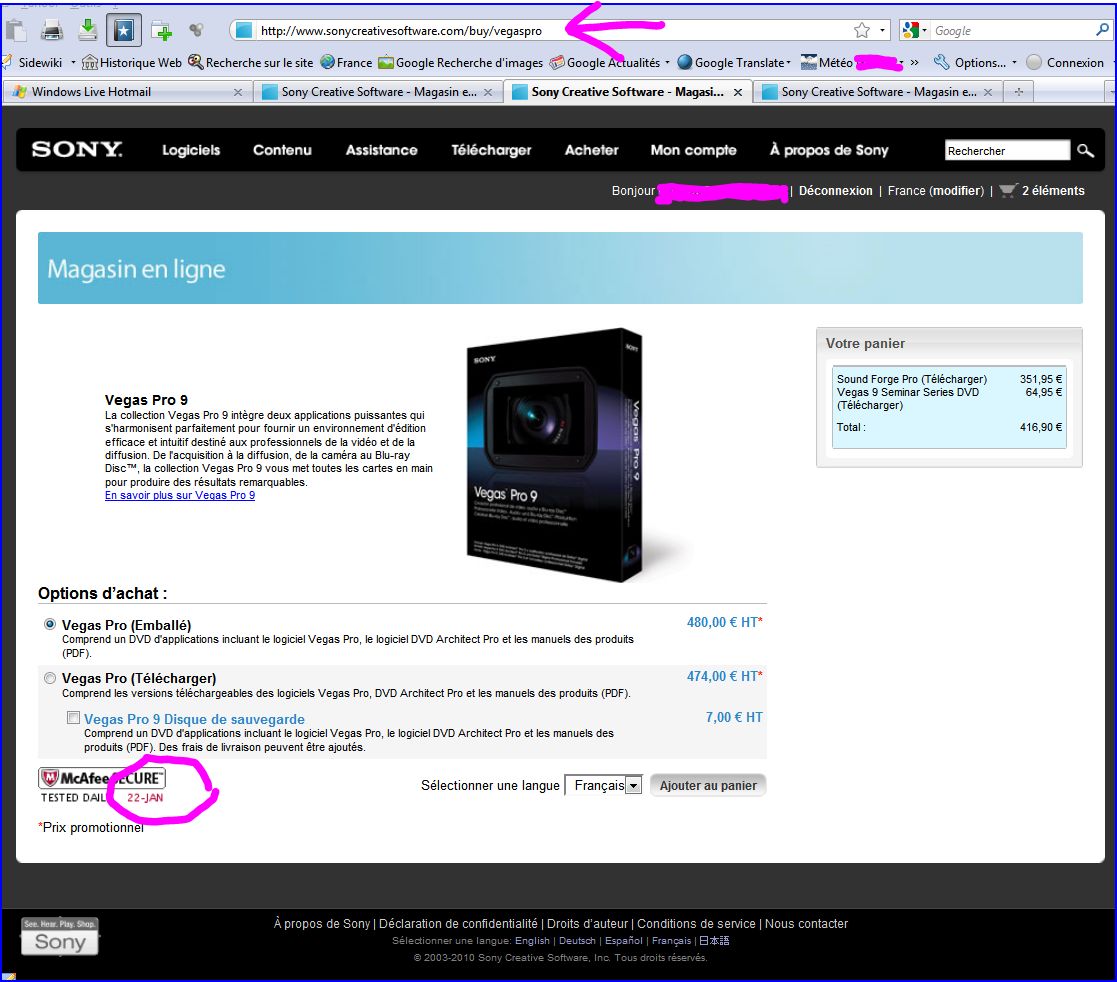Select English language in footer
Viewport: 1117px width, 982px height.
[x=532, y=941]
